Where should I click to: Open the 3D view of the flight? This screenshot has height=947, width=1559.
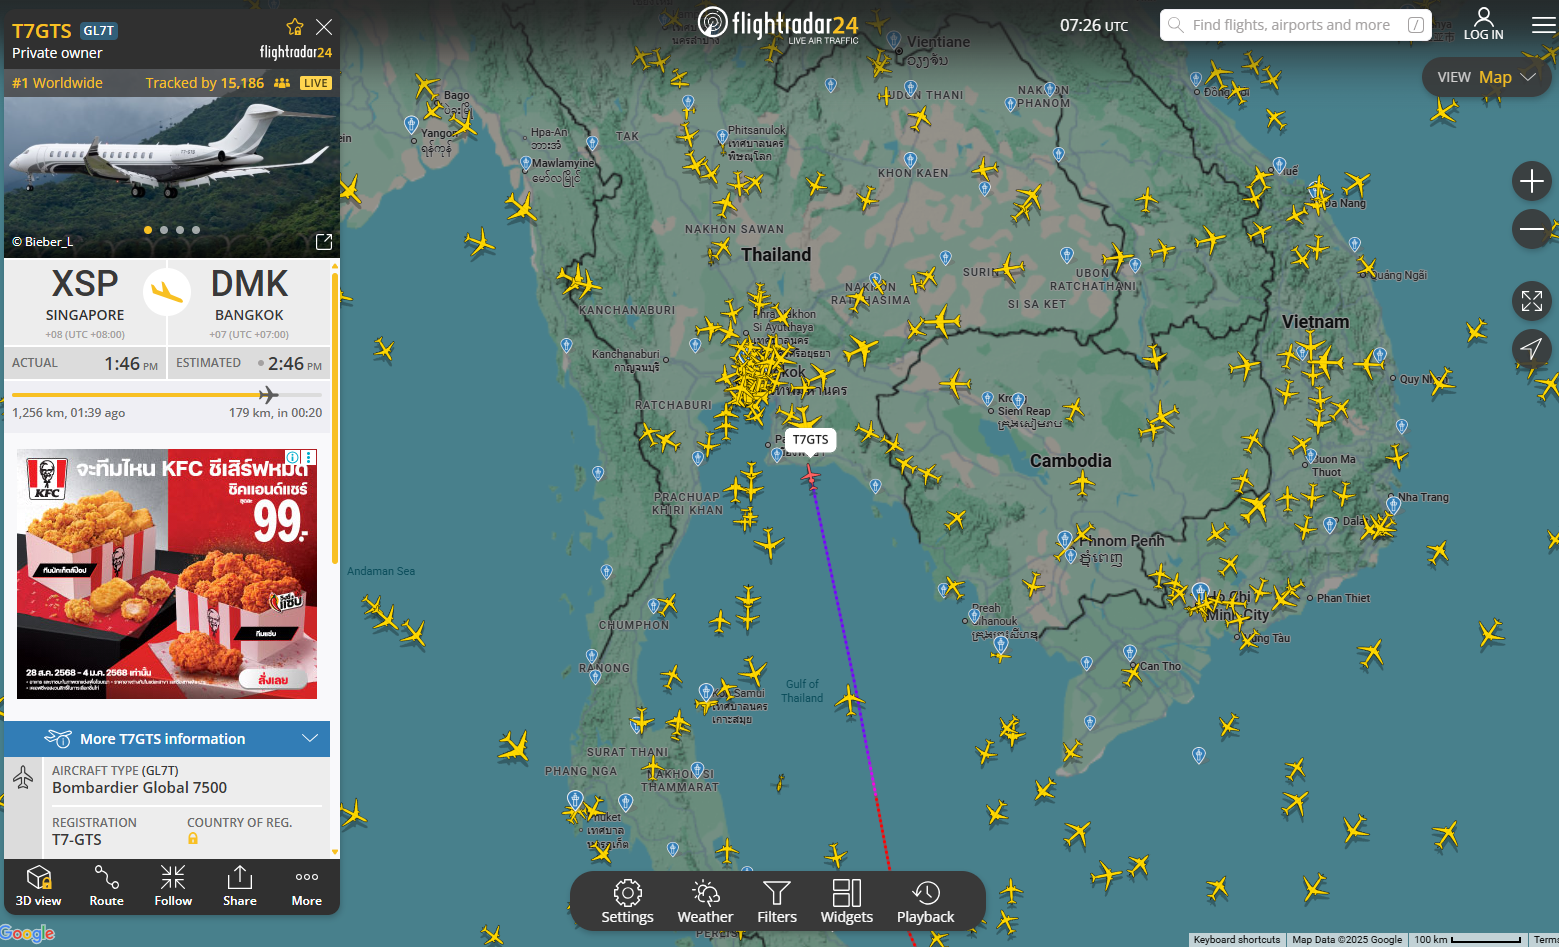[x=38, y=885]
